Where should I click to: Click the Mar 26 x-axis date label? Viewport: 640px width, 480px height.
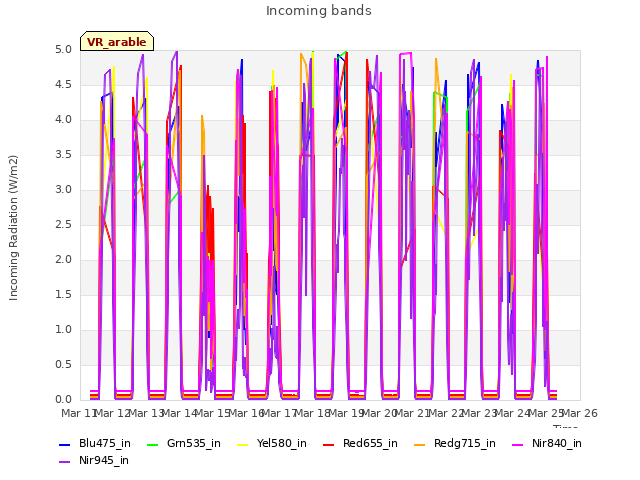click(x=580, y=413)
